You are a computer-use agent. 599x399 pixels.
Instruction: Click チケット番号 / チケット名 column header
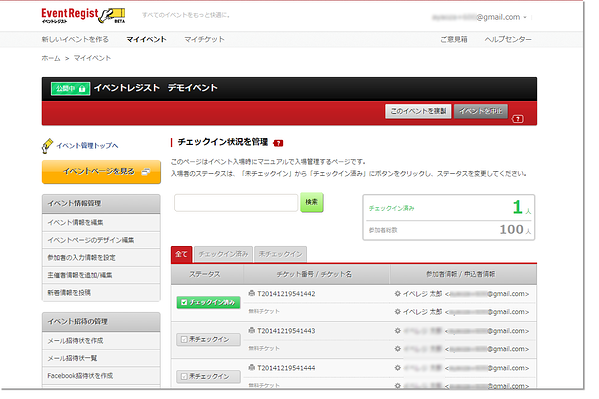(x=317, y=274)
